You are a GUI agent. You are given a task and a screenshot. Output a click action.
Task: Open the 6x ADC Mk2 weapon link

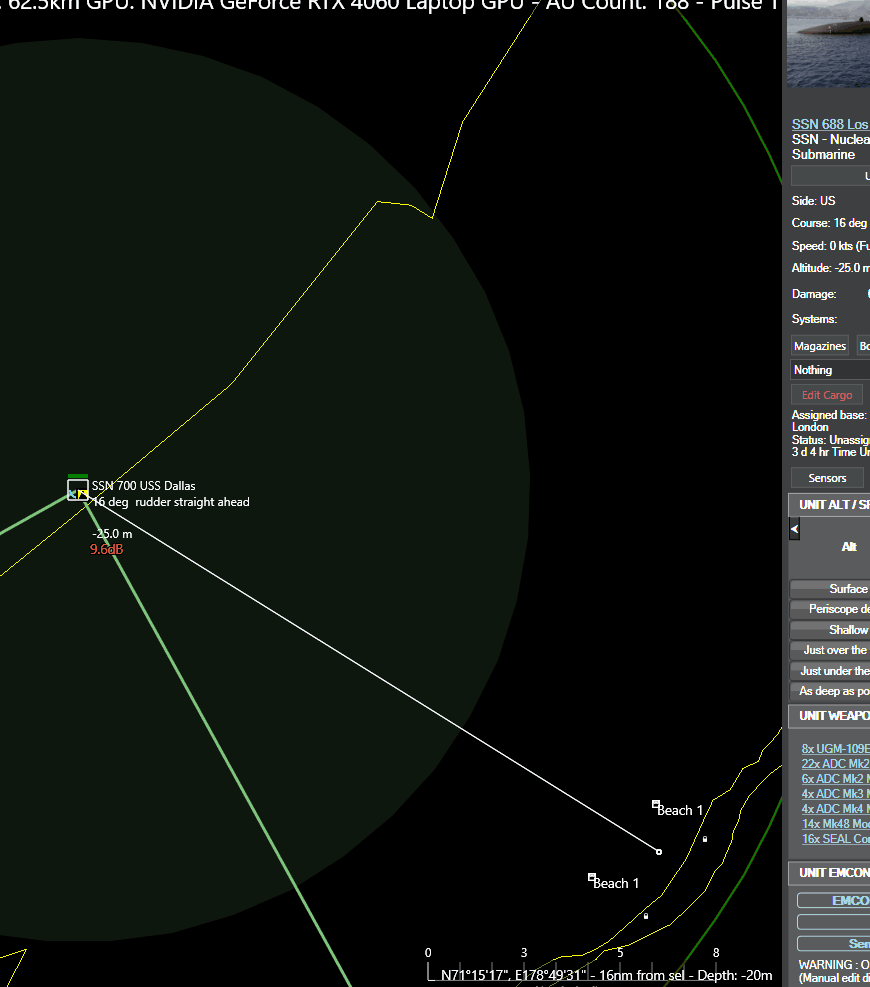pos(835,779)
